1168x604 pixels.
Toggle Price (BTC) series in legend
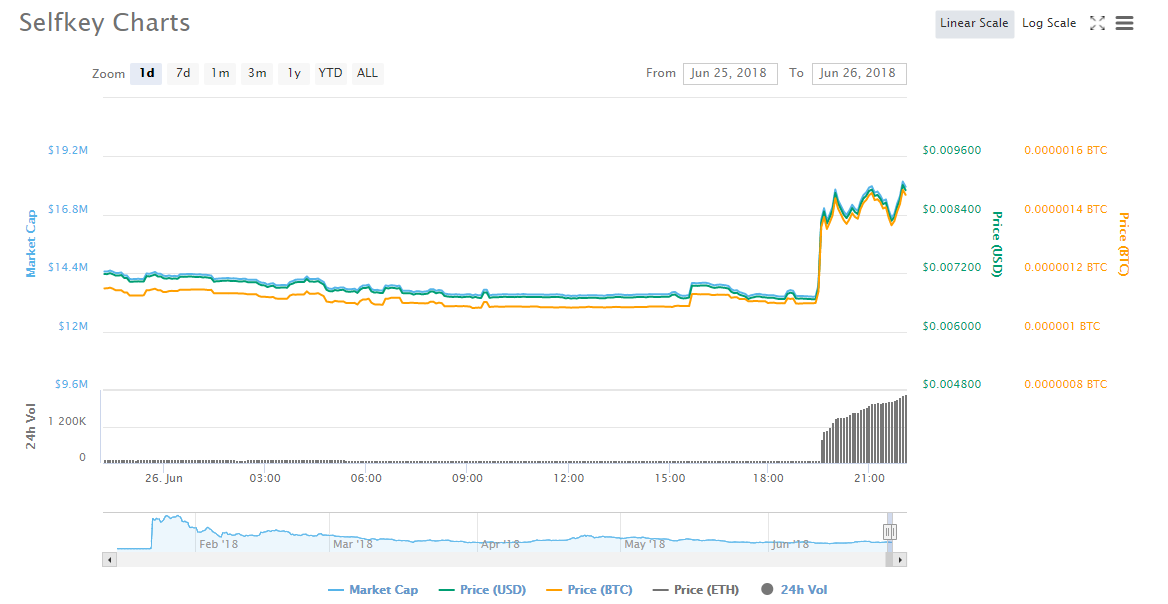click(589, 590)
